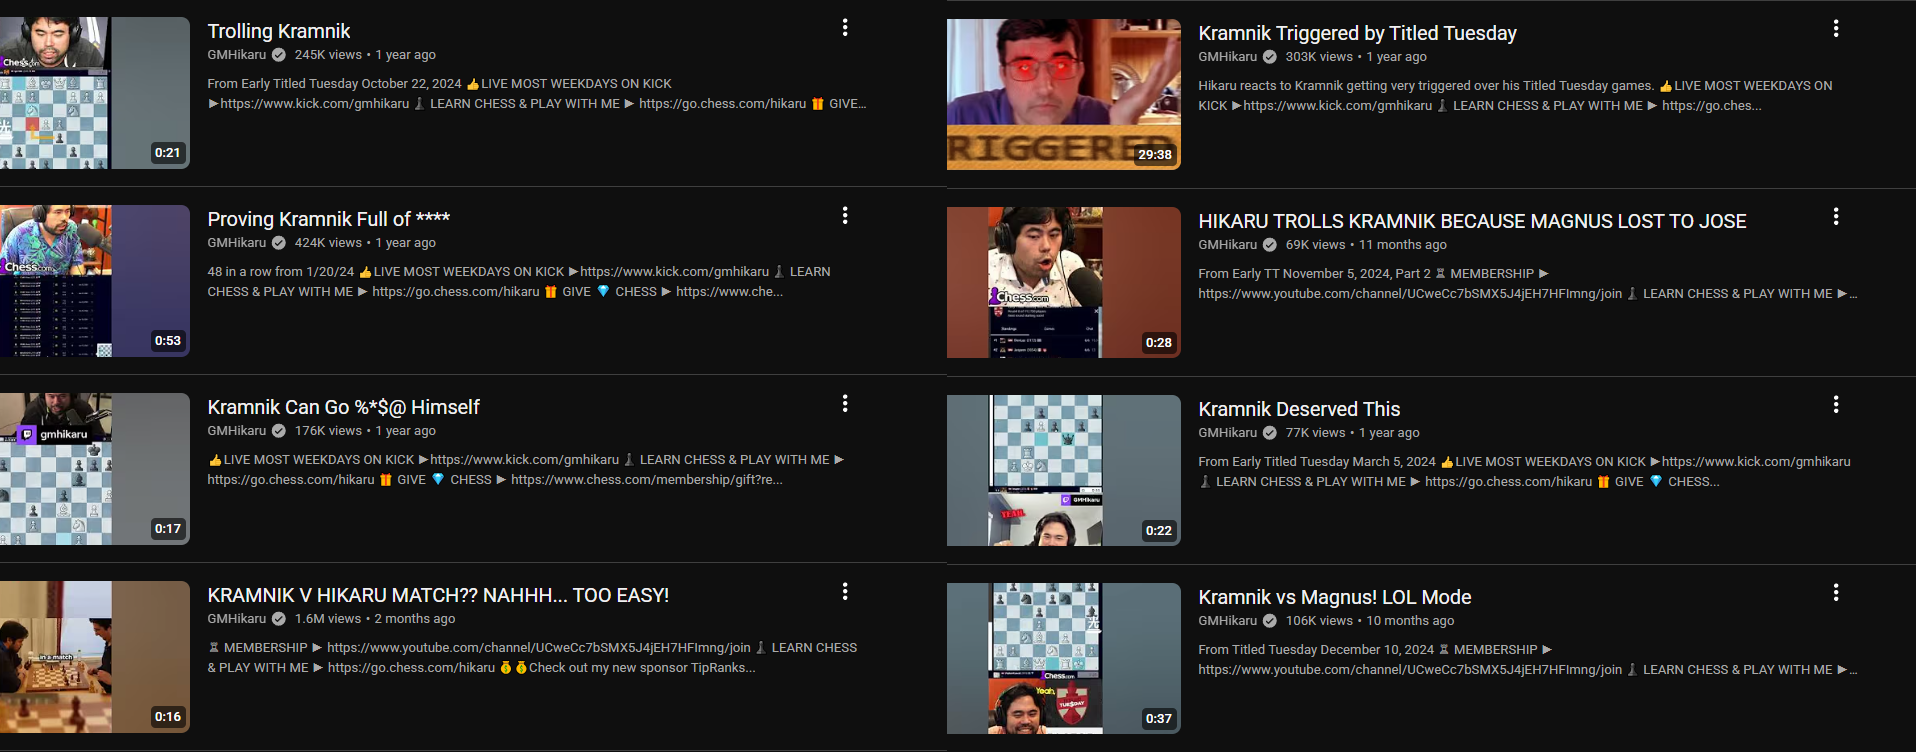This screenshot has height=752, width=1920.
Task: Click the '1.6M views' text
Action: tap(328, 619)
